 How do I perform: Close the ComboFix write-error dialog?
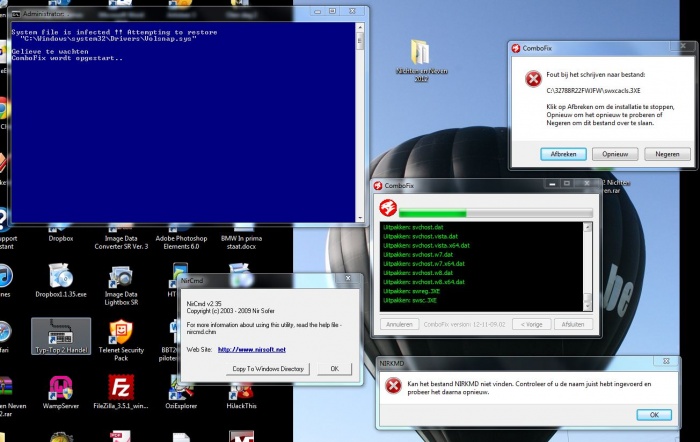point(683,46)
